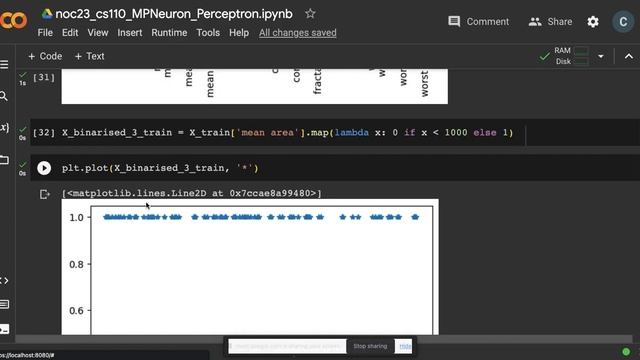Open the code snippets sidebar icon
This screenshot has width=640, height=360.
pyautogui.click(x=4, y=280)
